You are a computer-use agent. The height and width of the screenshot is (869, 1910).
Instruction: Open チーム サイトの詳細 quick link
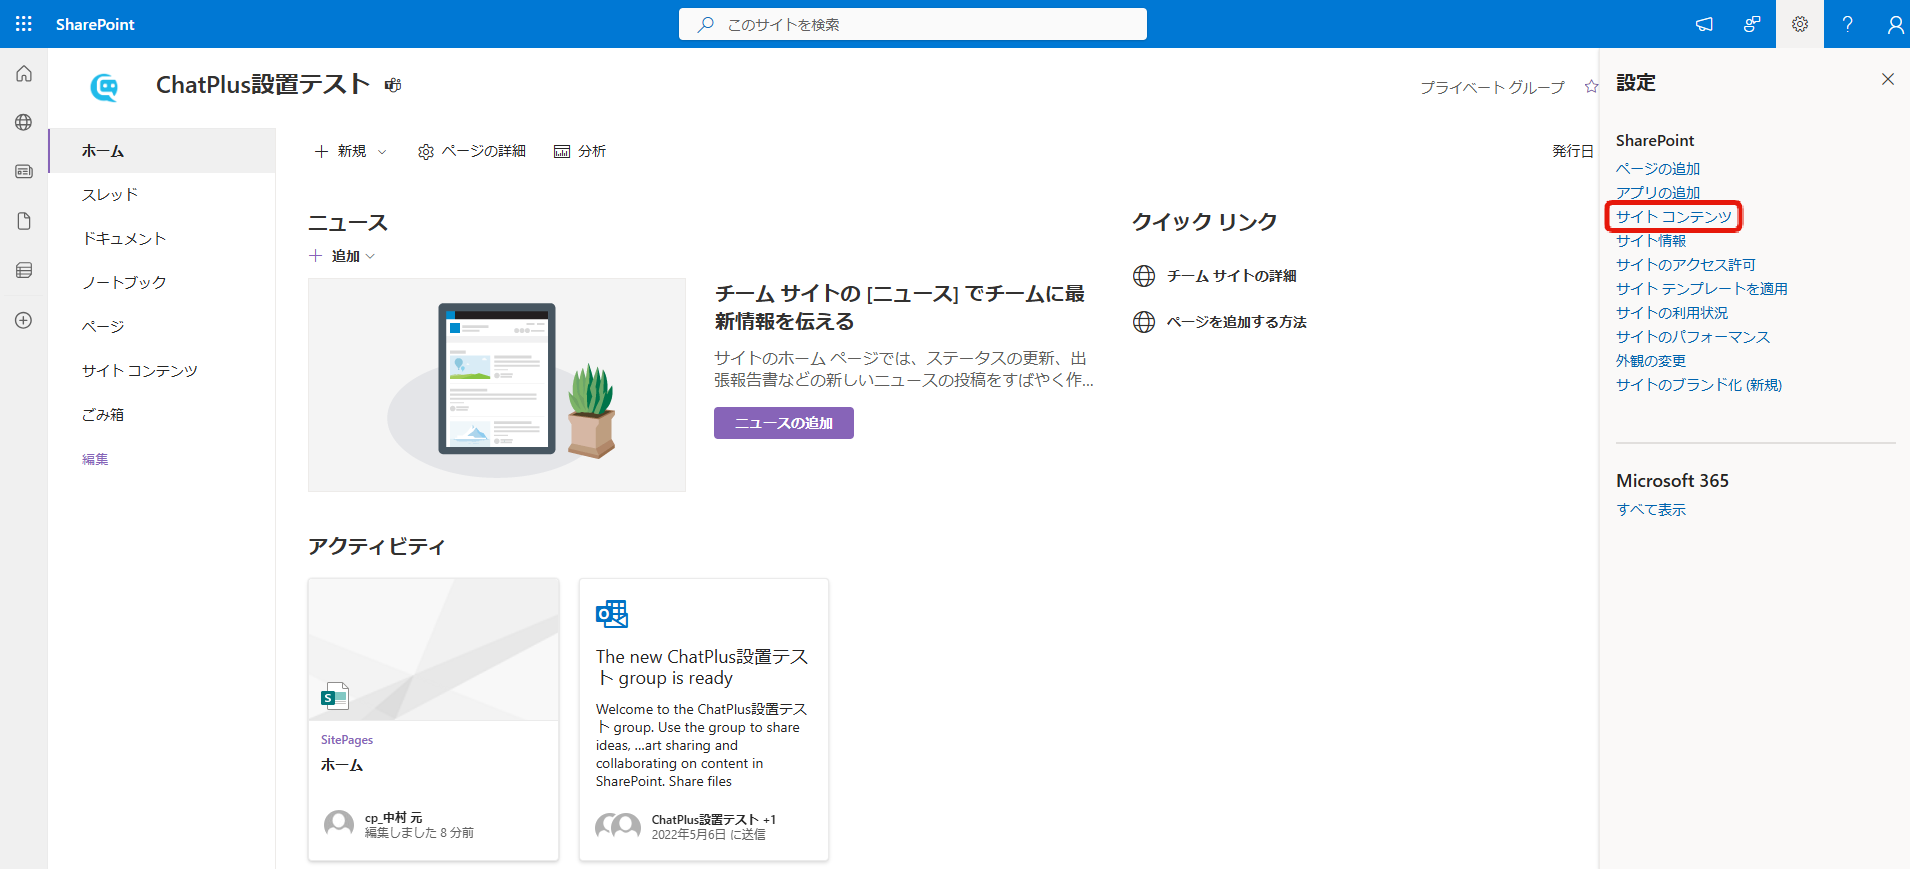pos(1232,276)
